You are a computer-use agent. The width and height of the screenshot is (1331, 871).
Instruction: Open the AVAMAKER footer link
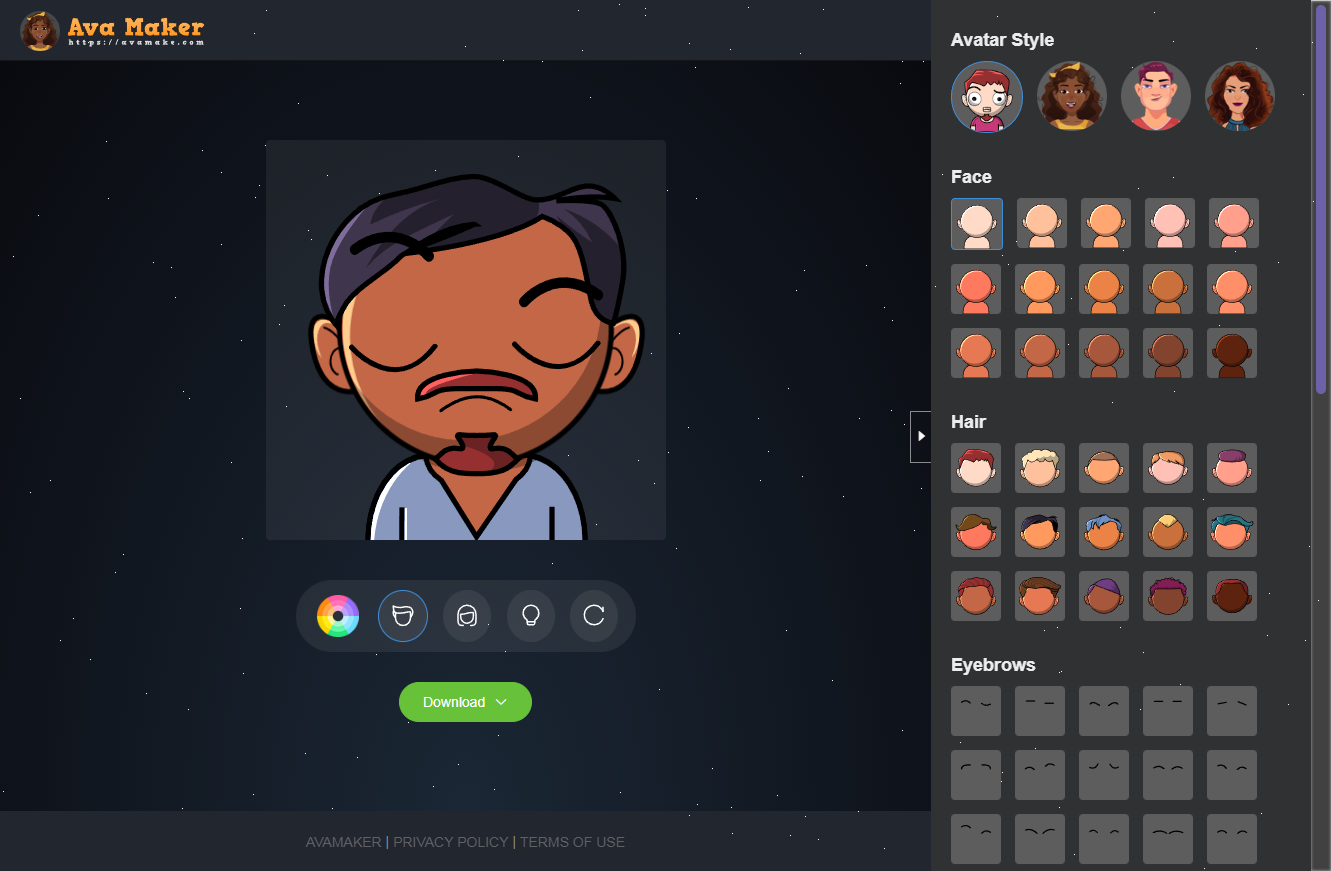[x=343, y=842]
